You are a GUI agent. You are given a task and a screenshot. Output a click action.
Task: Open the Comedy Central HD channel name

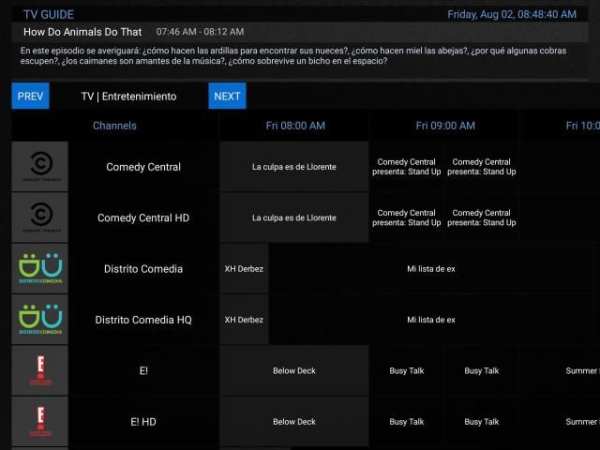tap(143, 218)
